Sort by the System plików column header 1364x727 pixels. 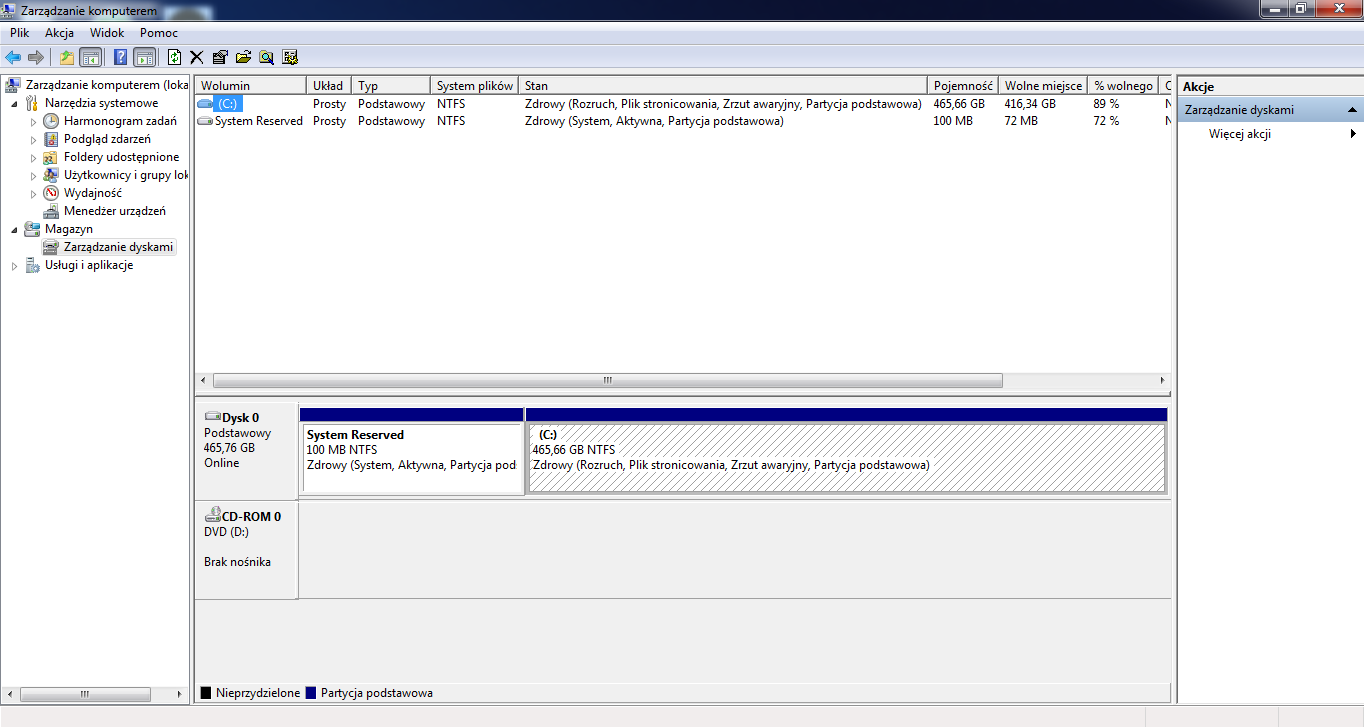coord(475,86)
